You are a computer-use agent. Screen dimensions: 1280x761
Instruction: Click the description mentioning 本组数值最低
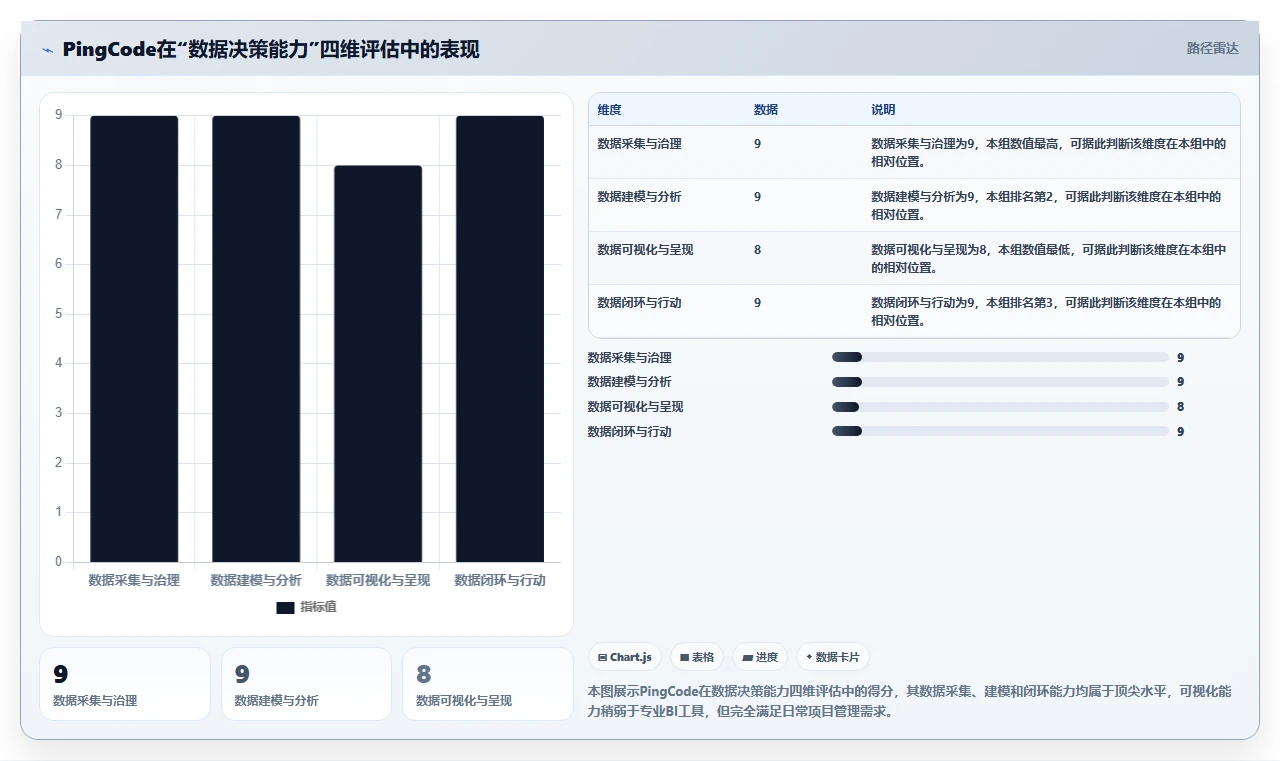pos(1048,258)
